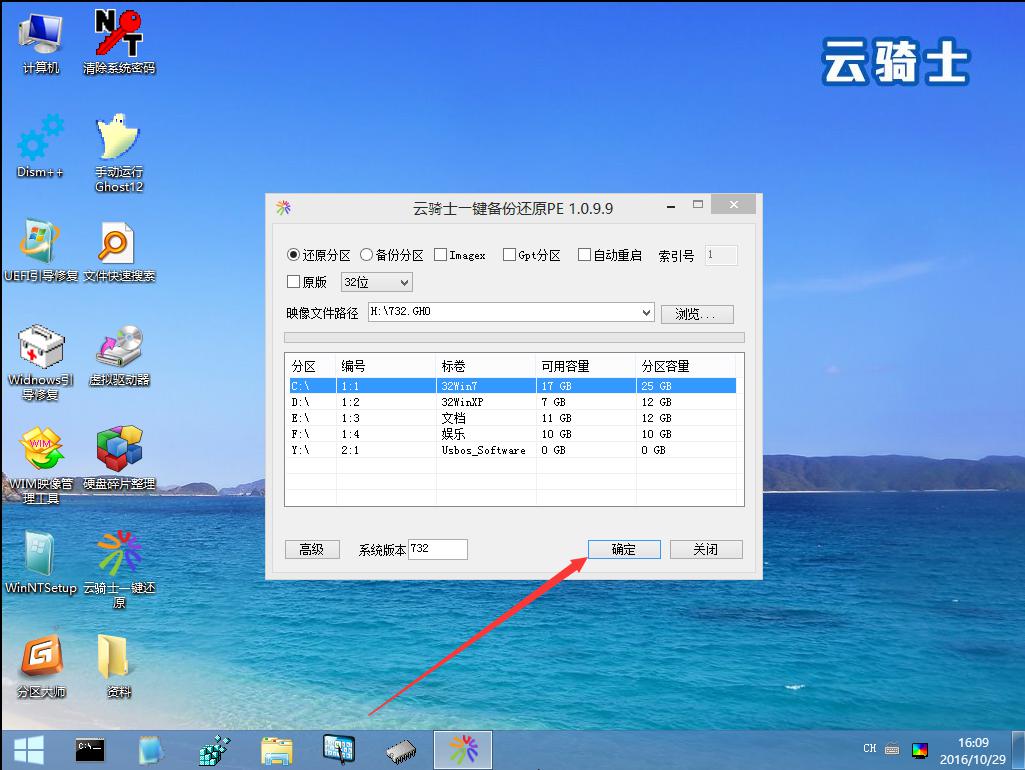Open Dism++ from the desktop
The height and width of the screenshot is (770, 1025).
point(38,140)
